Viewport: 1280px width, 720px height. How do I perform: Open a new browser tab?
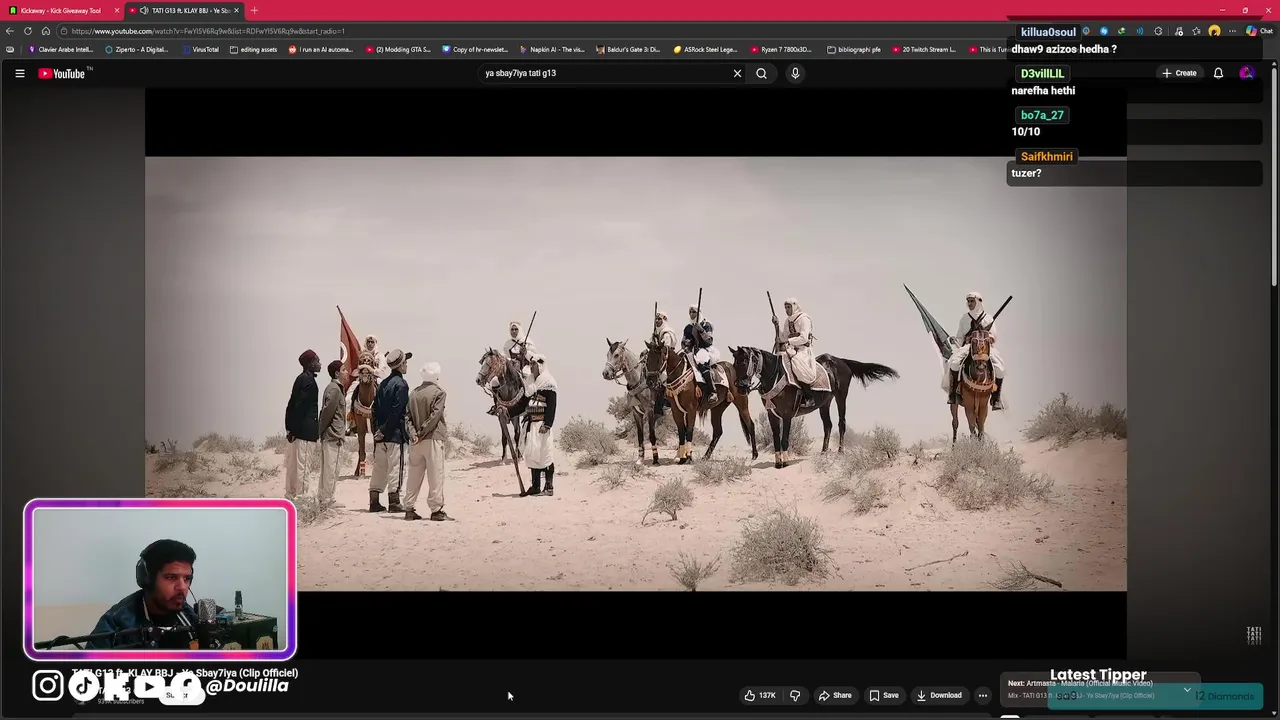tap(254, 10)
